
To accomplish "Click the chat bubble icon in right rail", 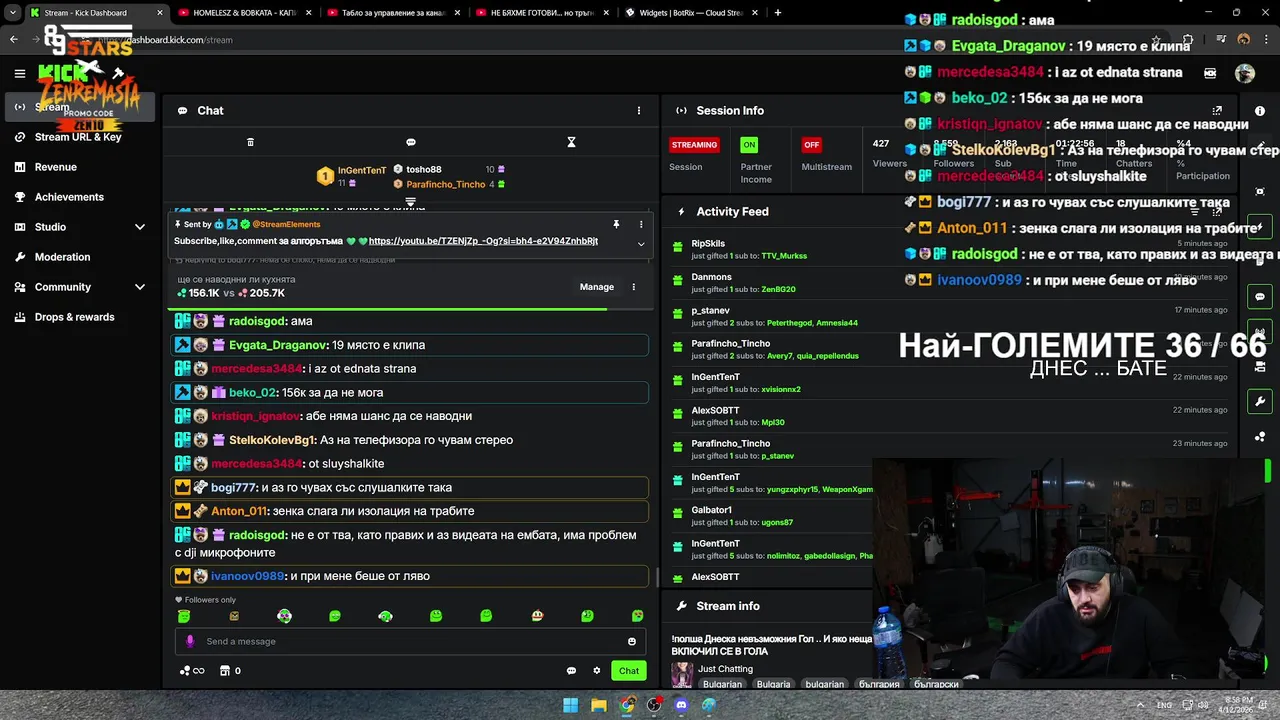I will point(1260,297).
